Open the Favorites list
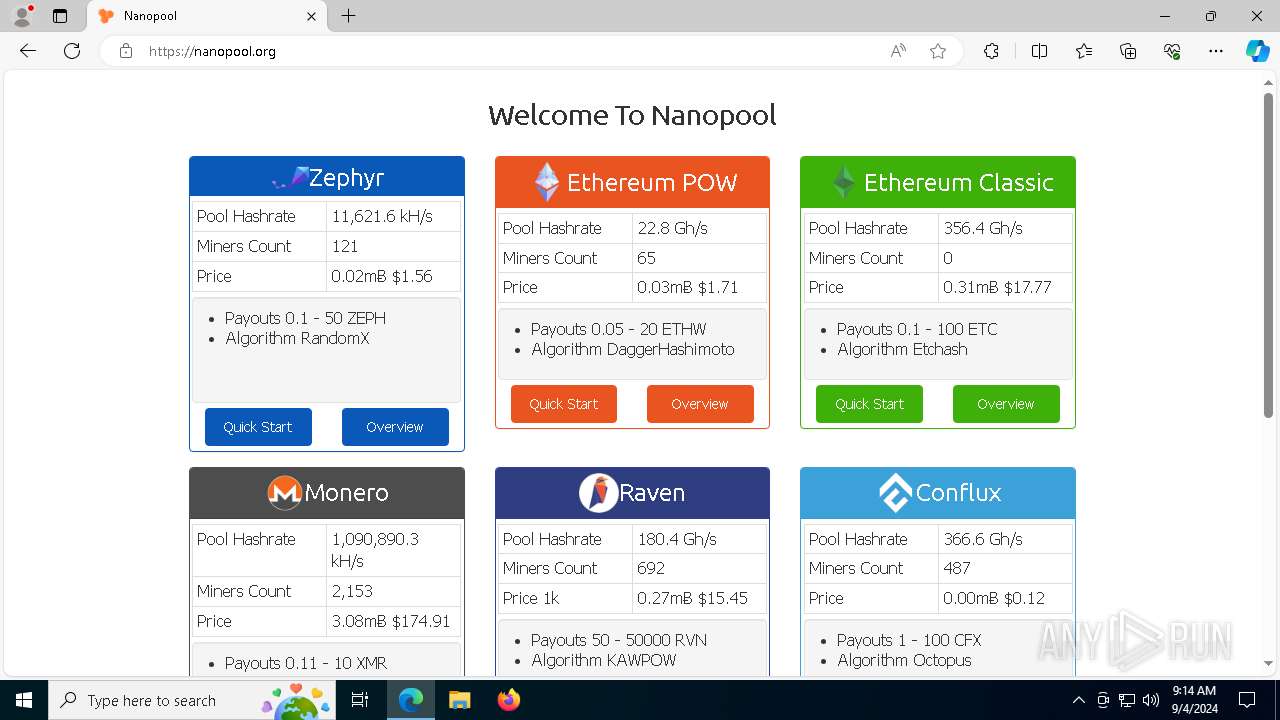 pyautogui.click(x=1084, y=51)
